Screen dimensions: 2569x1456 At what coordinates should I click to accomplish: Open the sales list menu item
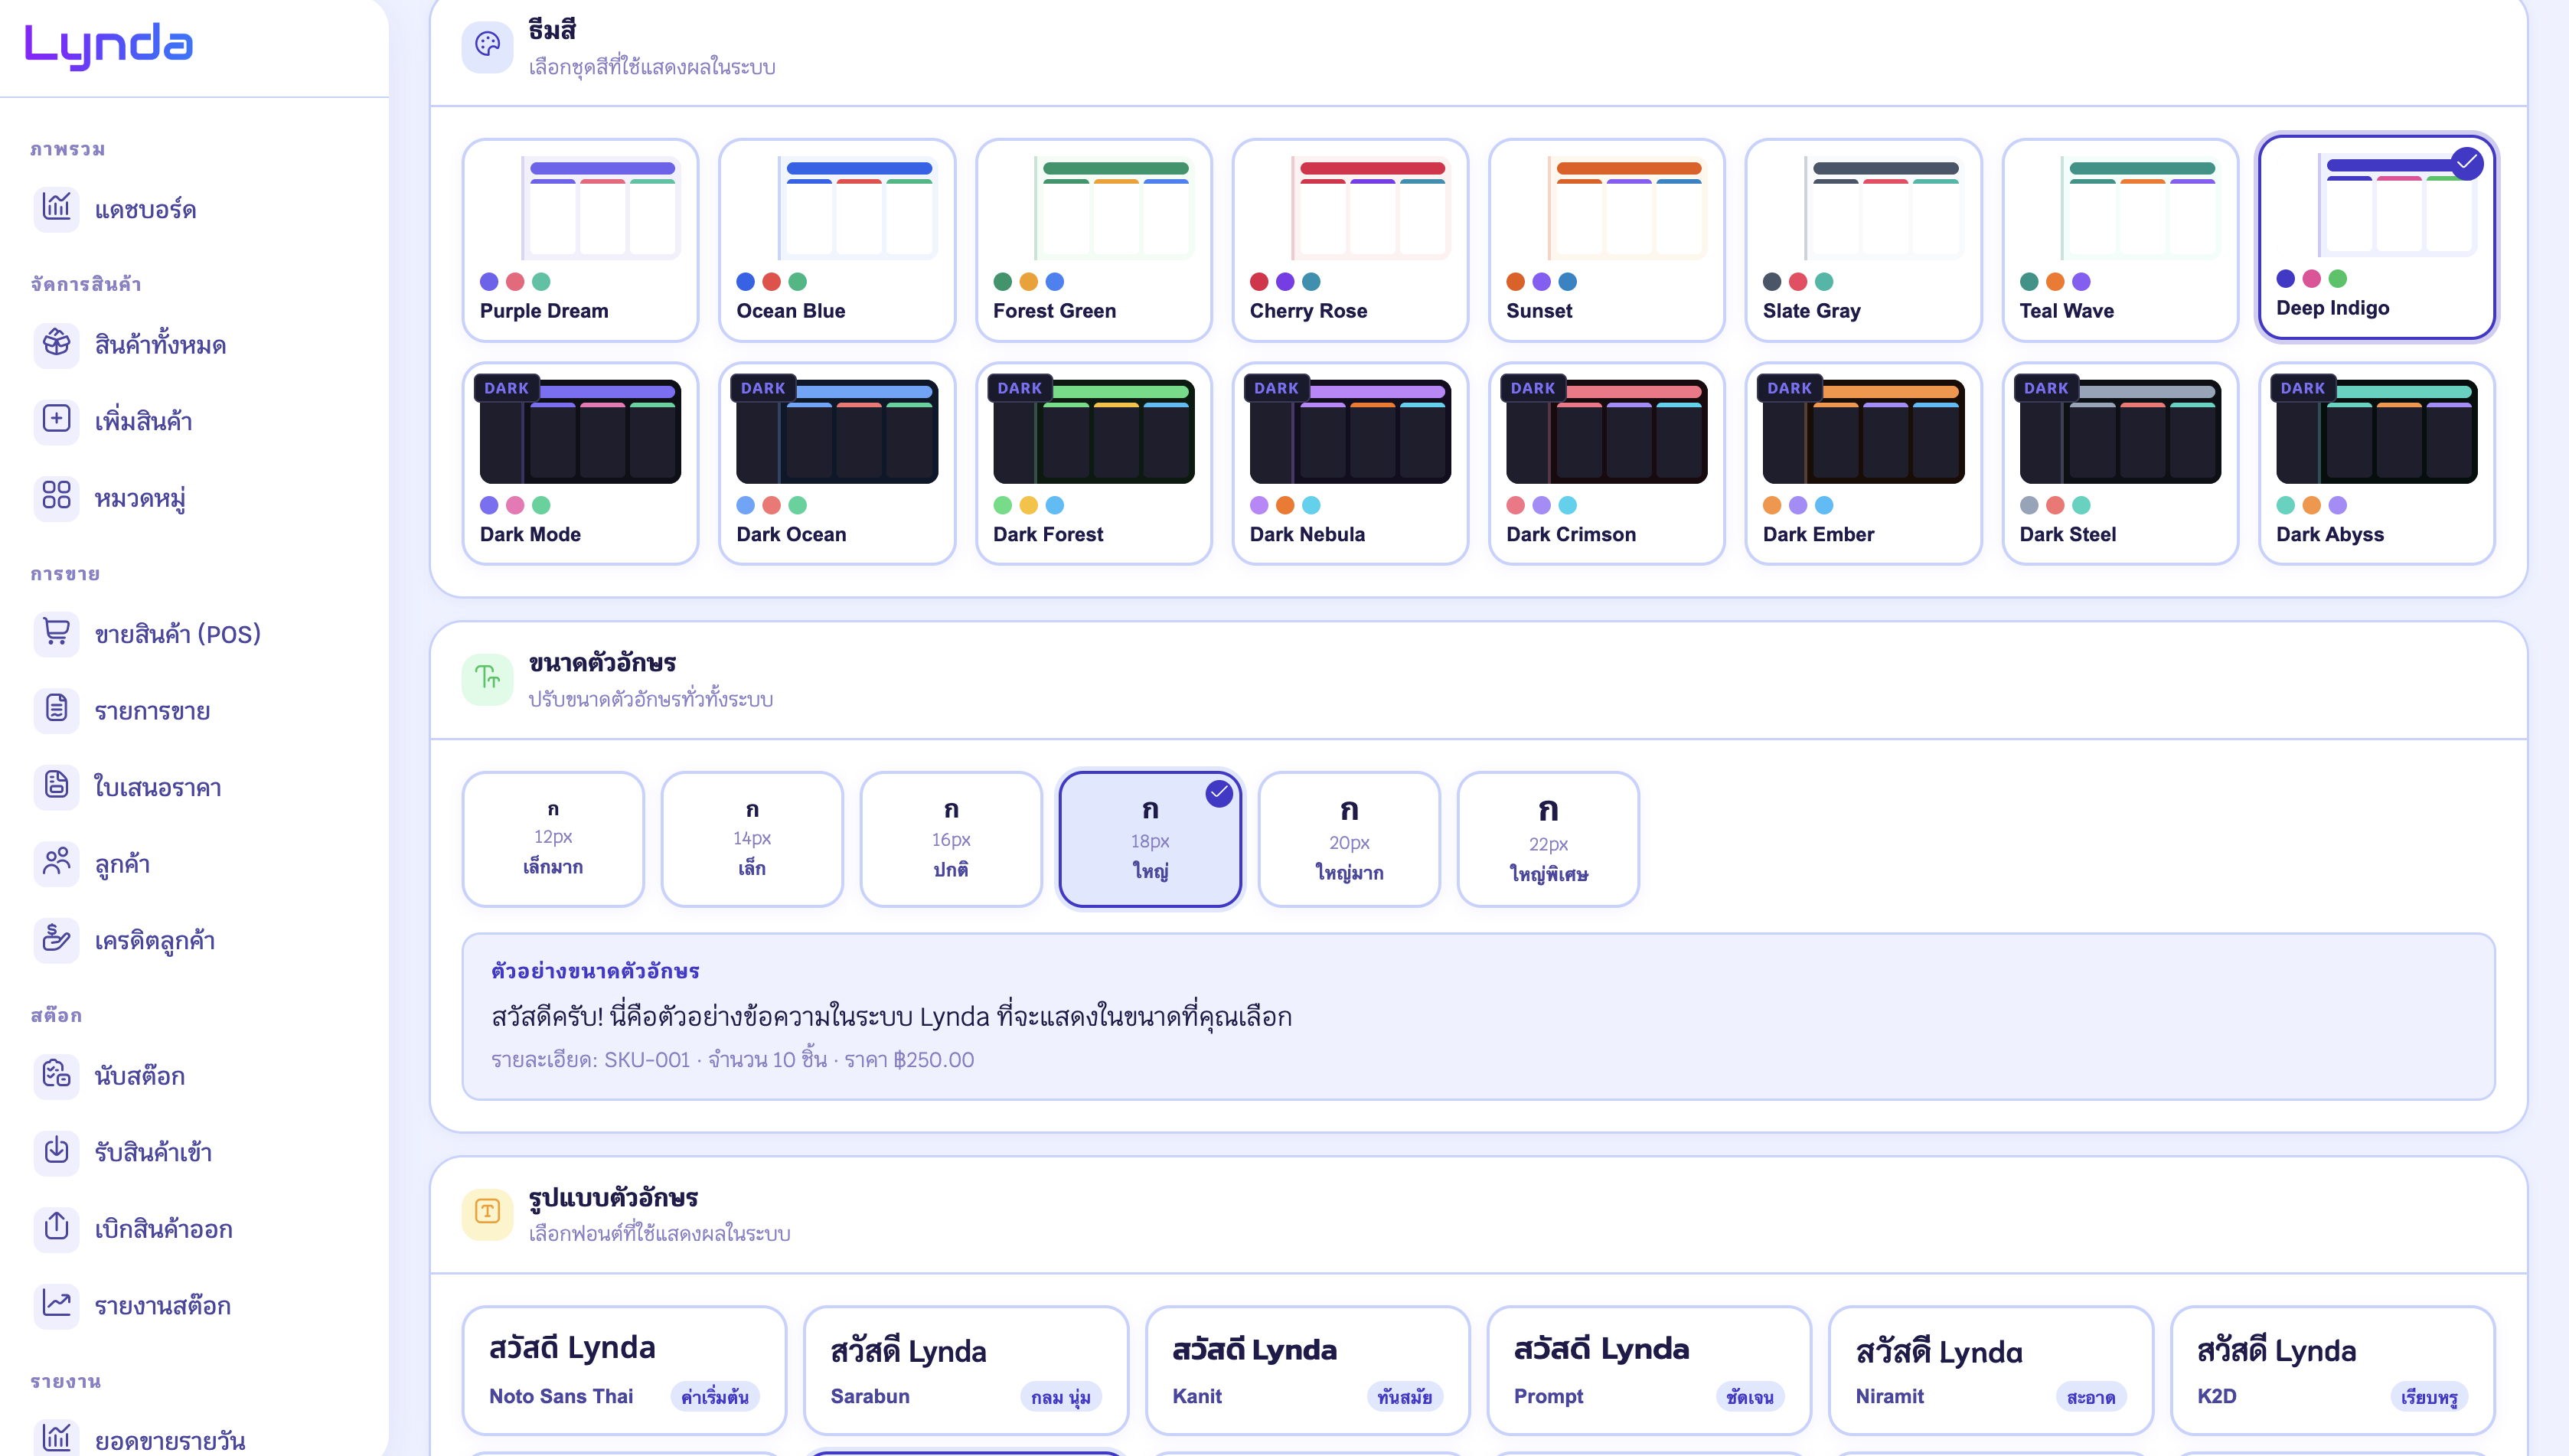(x=152, y=711)
